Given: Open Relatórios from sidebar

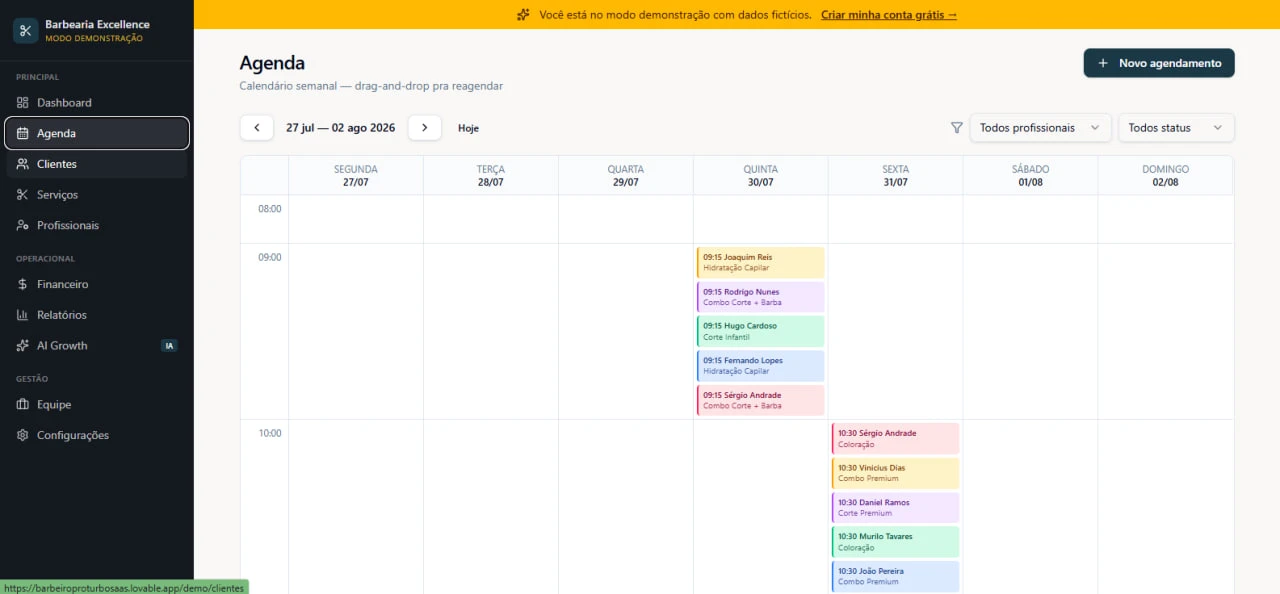Looking at the screenshot, I should tap(97, 315).
